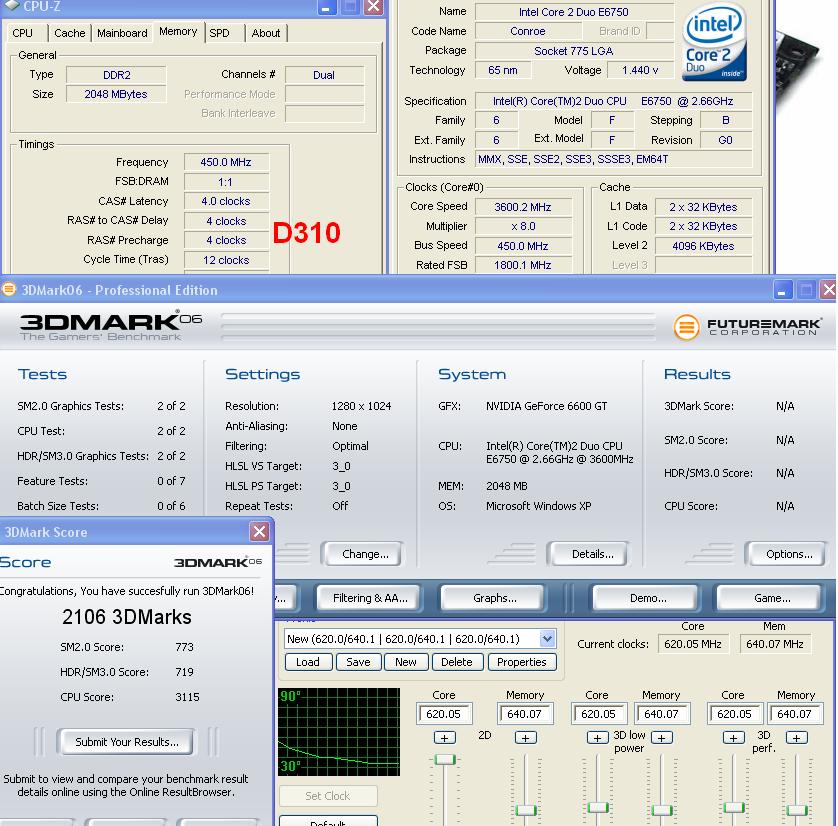Click the GFX value NVIDIA GeForce 6600 GT
The width and height of the screenshot is (838, 826).
(546, 406)
